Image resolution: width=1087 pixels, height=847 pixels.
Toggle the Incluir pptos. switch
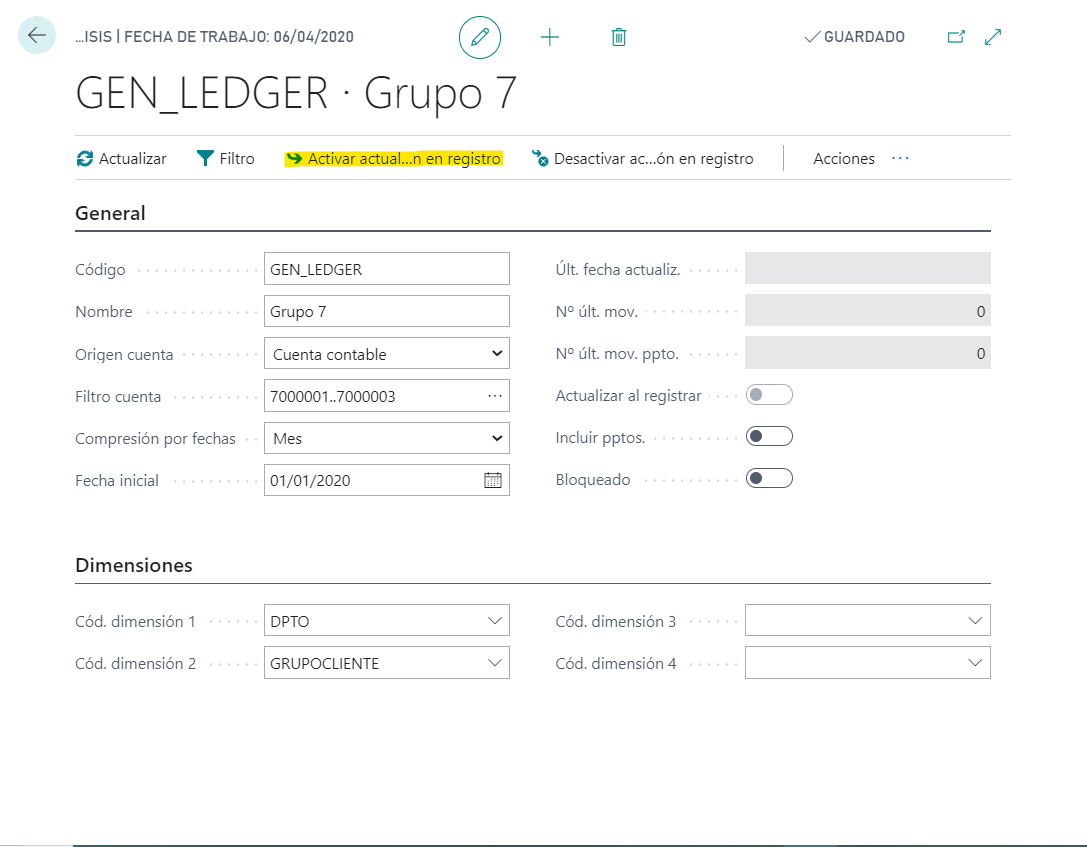[769, 436]
